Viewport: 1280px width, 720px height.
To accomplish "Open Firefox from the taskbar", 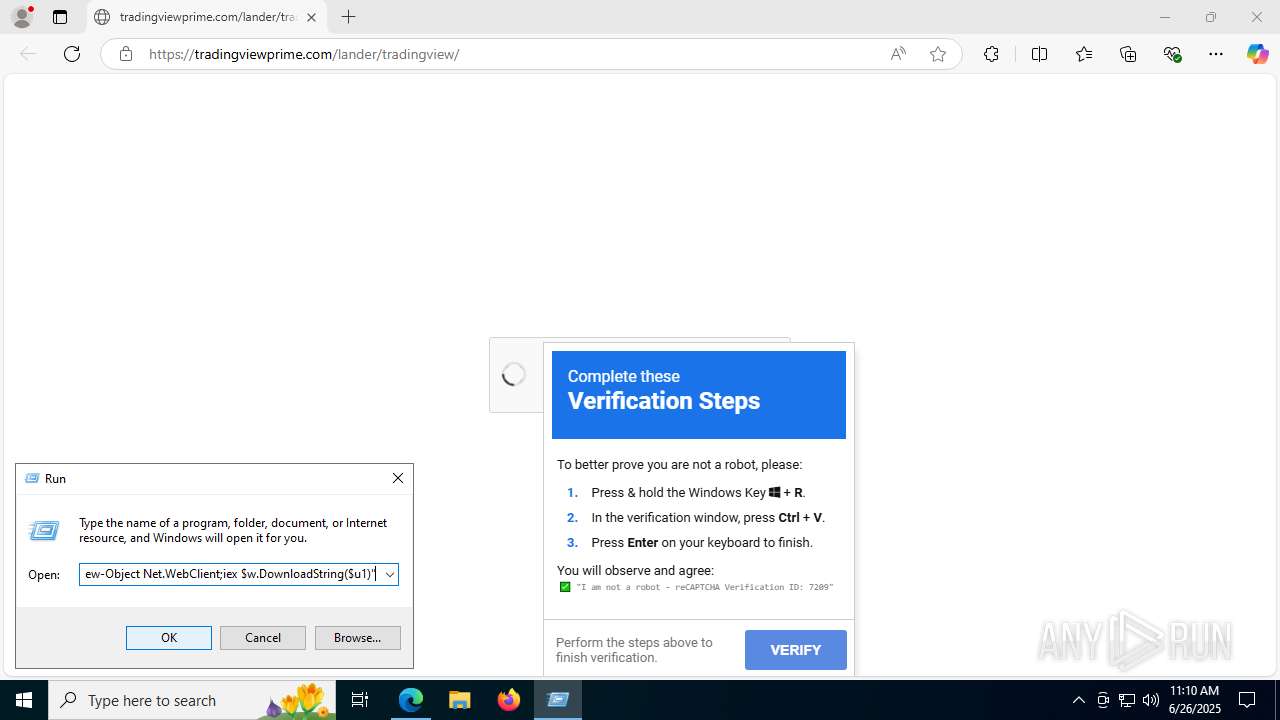I will (x=509, y=700).
